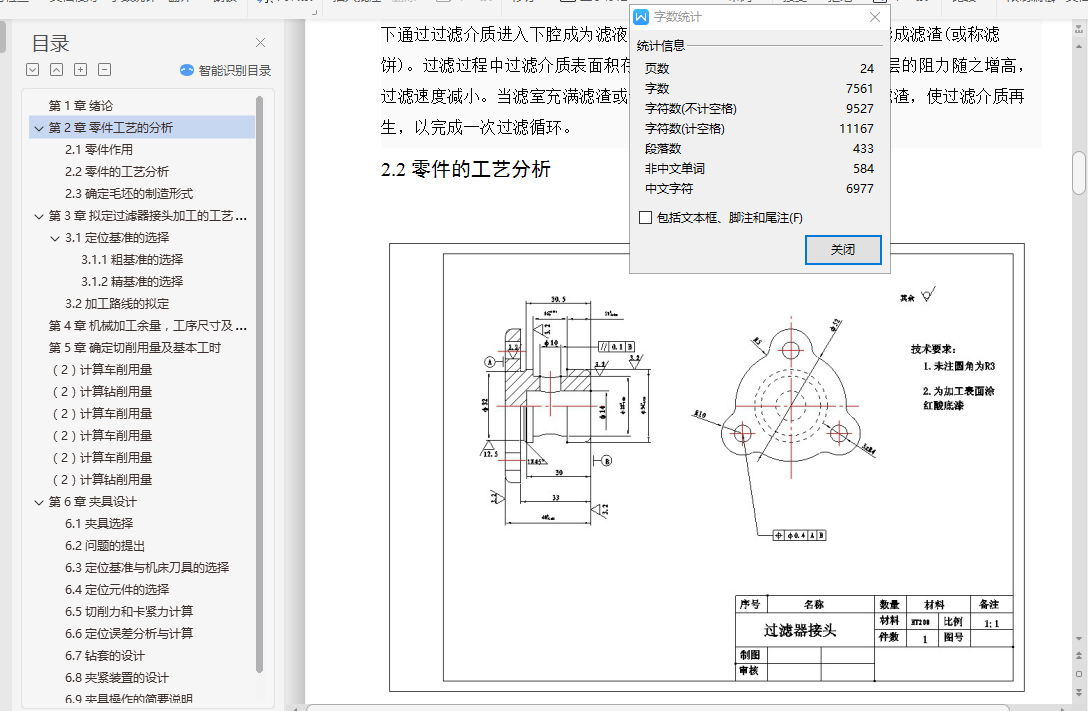
Task: Click the browse object circle icon
Action: click(x=1079, y=674)
